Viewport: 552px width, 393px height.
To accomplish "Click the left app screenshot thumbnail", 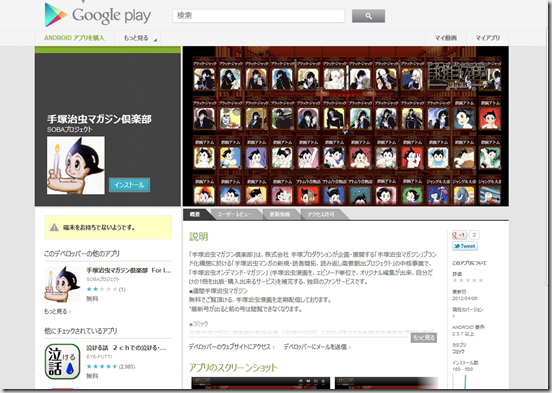I will [261, 383].
